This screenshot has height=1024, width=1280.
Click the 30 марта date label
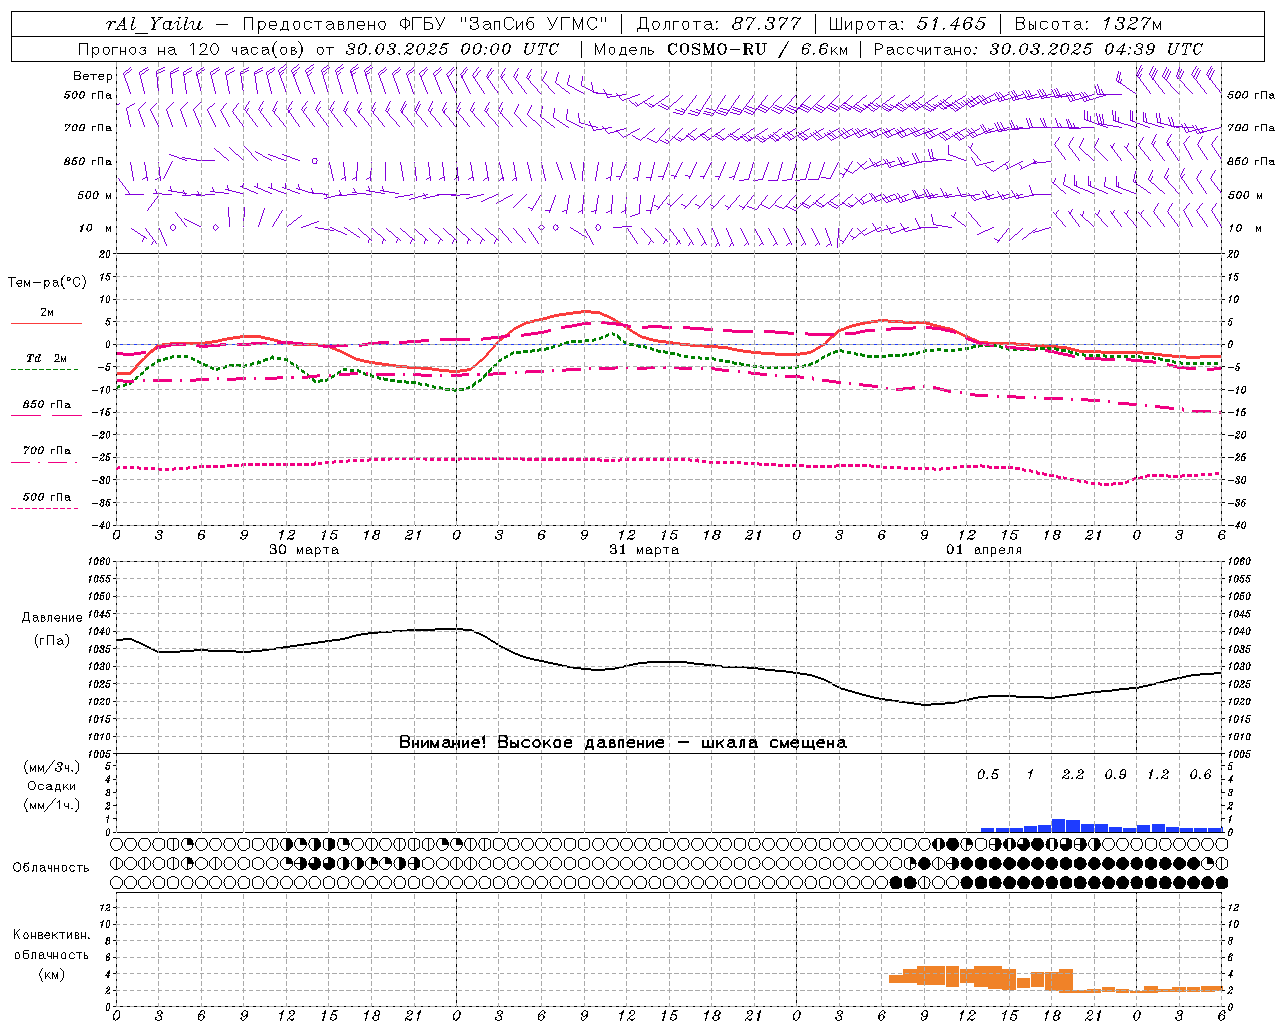tap(304, 550)
